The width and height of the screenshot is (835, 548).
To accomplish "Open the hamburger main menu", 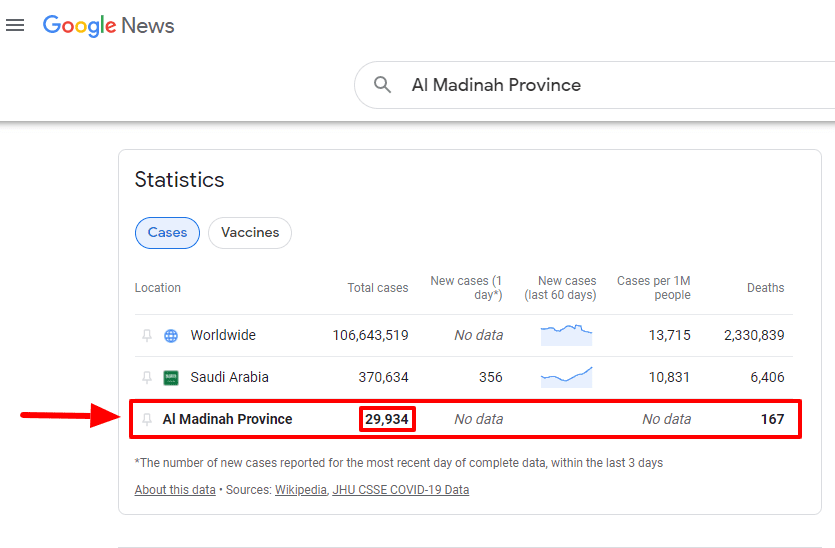I will click(15, 25).
